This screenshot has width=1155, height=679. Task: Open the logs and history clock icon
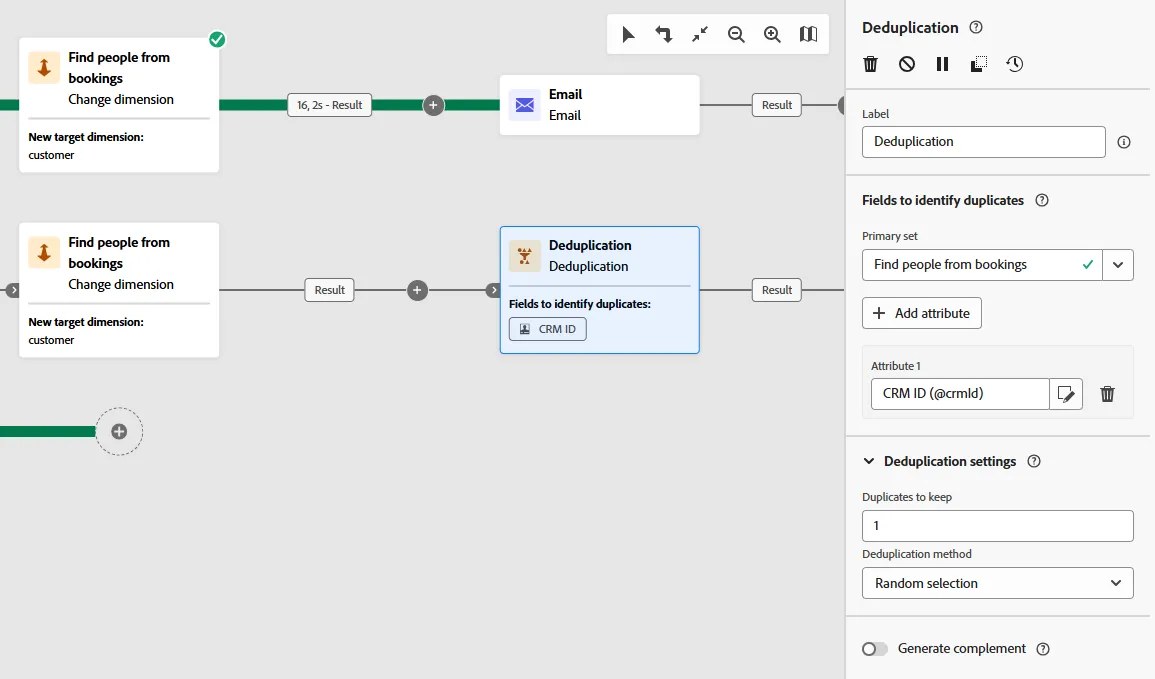point(1014,64)
